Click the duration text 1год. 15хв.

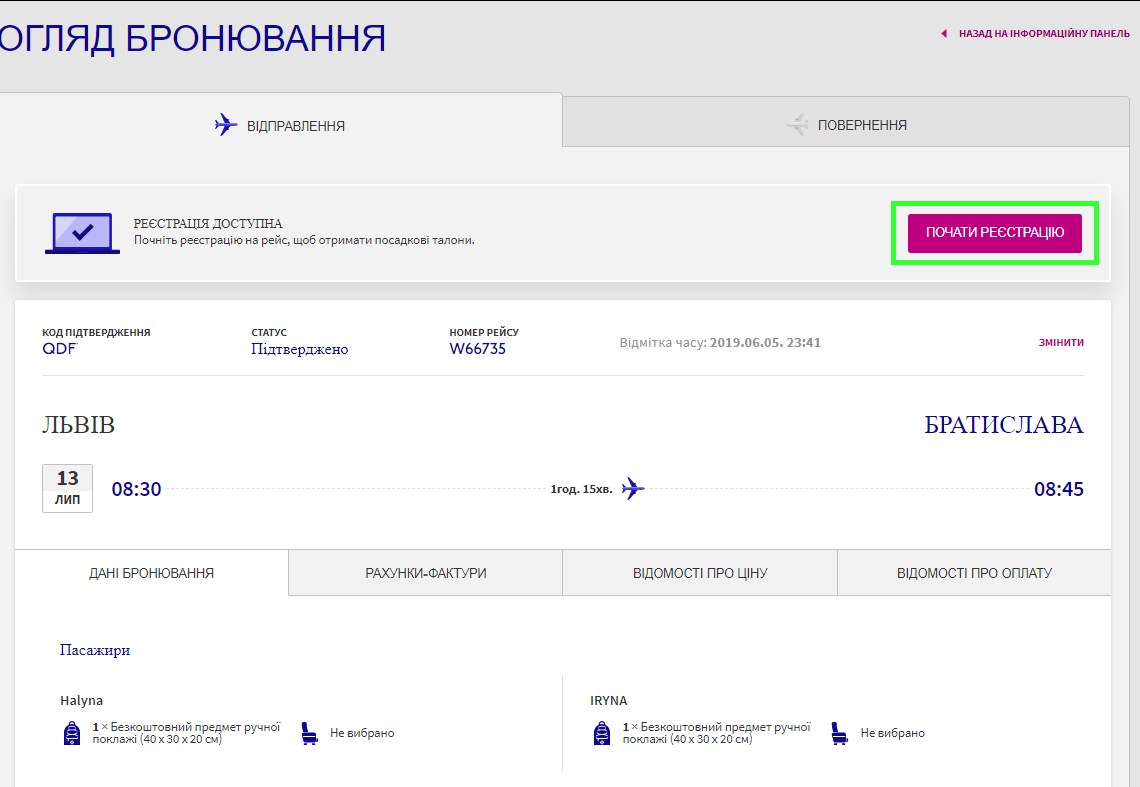click(x=581, y=489)
